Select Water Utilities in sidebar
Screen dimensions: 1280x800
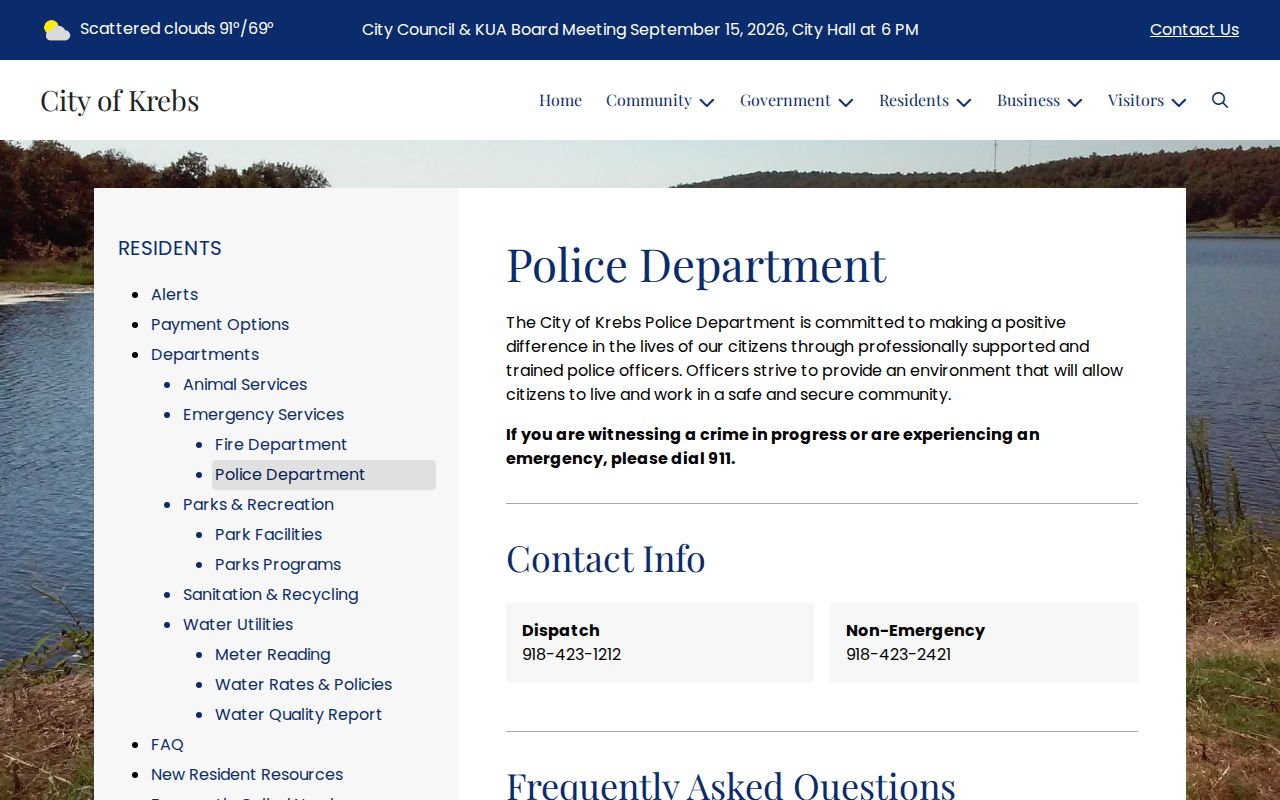click(238, 624)
